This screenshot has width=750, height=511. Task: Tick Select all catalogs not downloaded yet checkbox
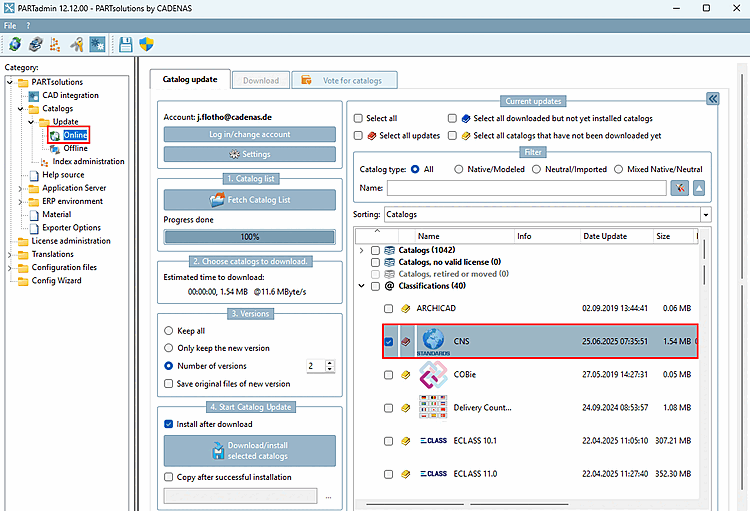click(x=452, y=135)
